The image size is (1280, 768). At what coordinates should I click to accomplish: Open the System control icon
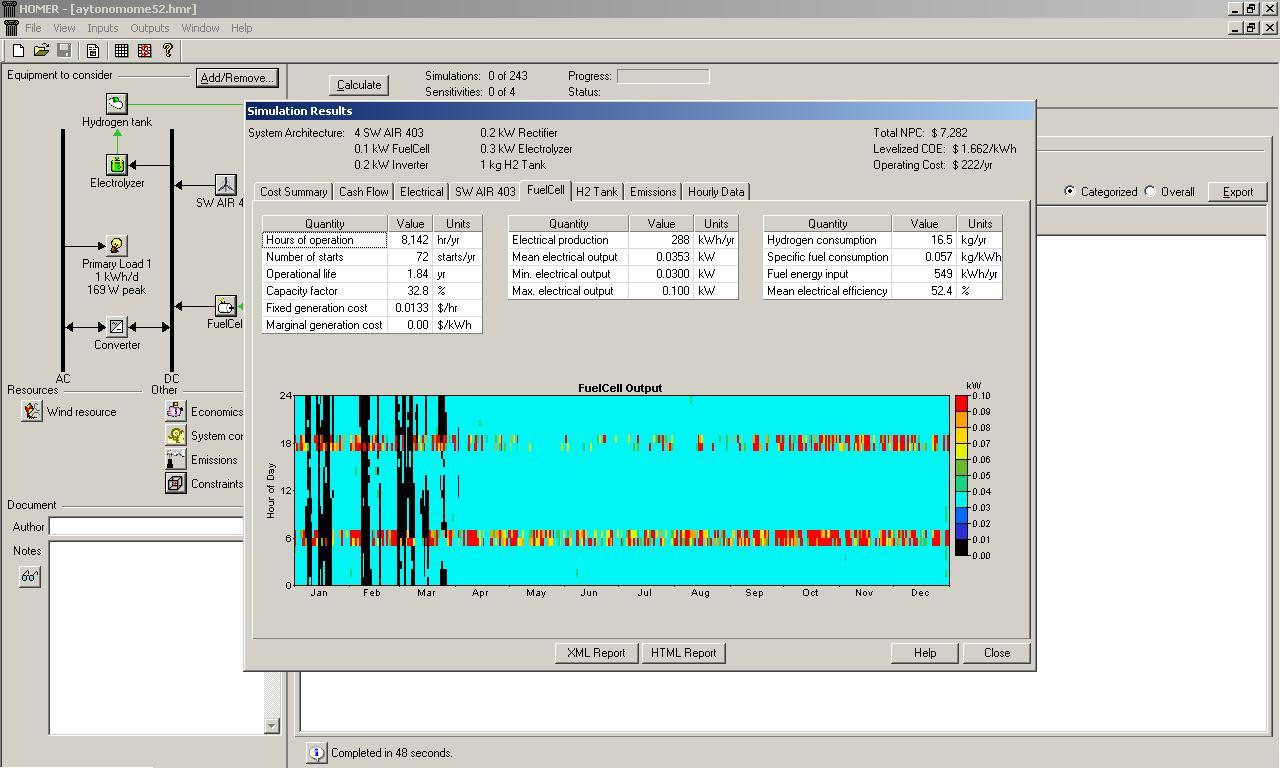176,435
